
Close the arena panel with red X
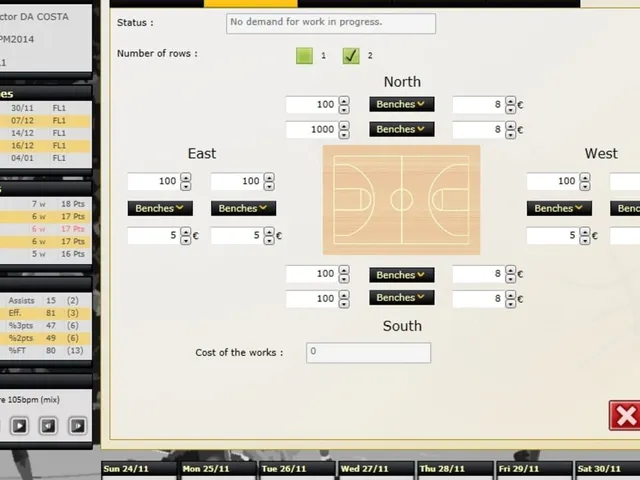coord(625,416)
